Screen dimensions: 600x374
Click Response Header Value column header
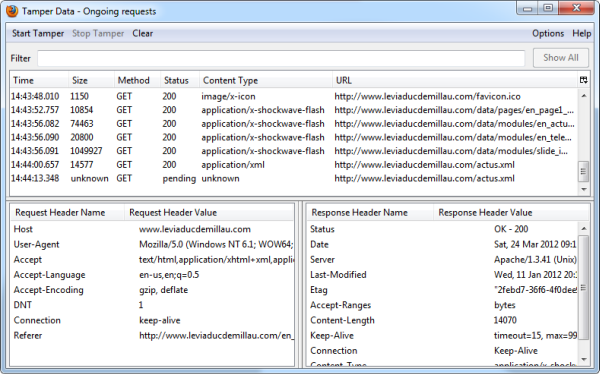(x=511, y=213)
